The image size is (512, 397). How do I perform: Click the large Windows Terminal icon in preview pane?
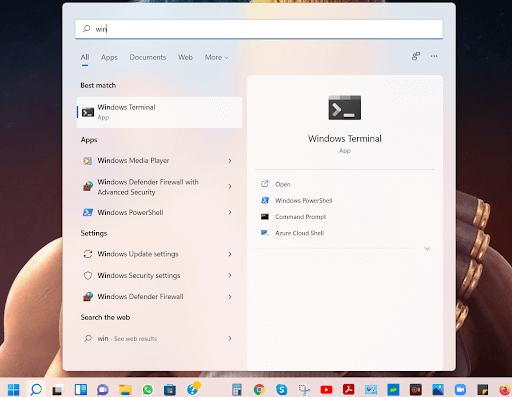(345, 107)
